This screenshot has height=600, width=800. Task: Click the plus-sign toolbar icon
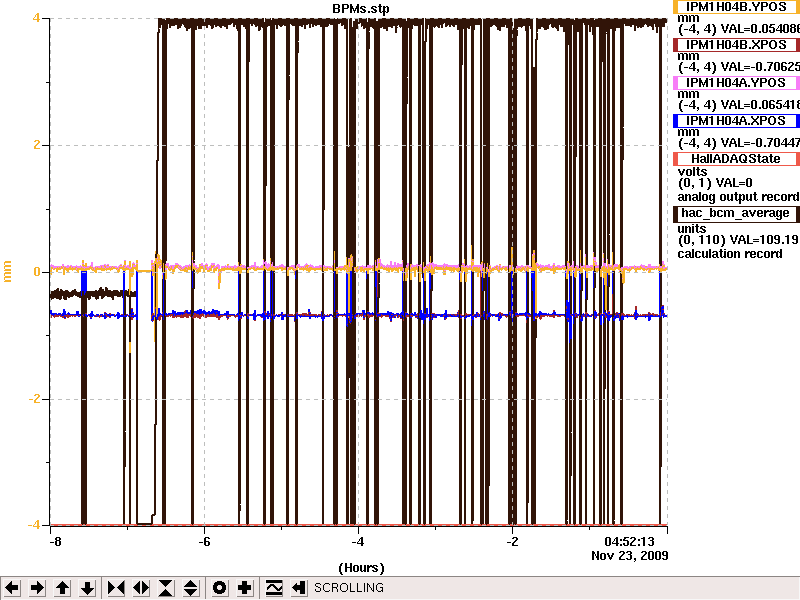pos(244,588)
